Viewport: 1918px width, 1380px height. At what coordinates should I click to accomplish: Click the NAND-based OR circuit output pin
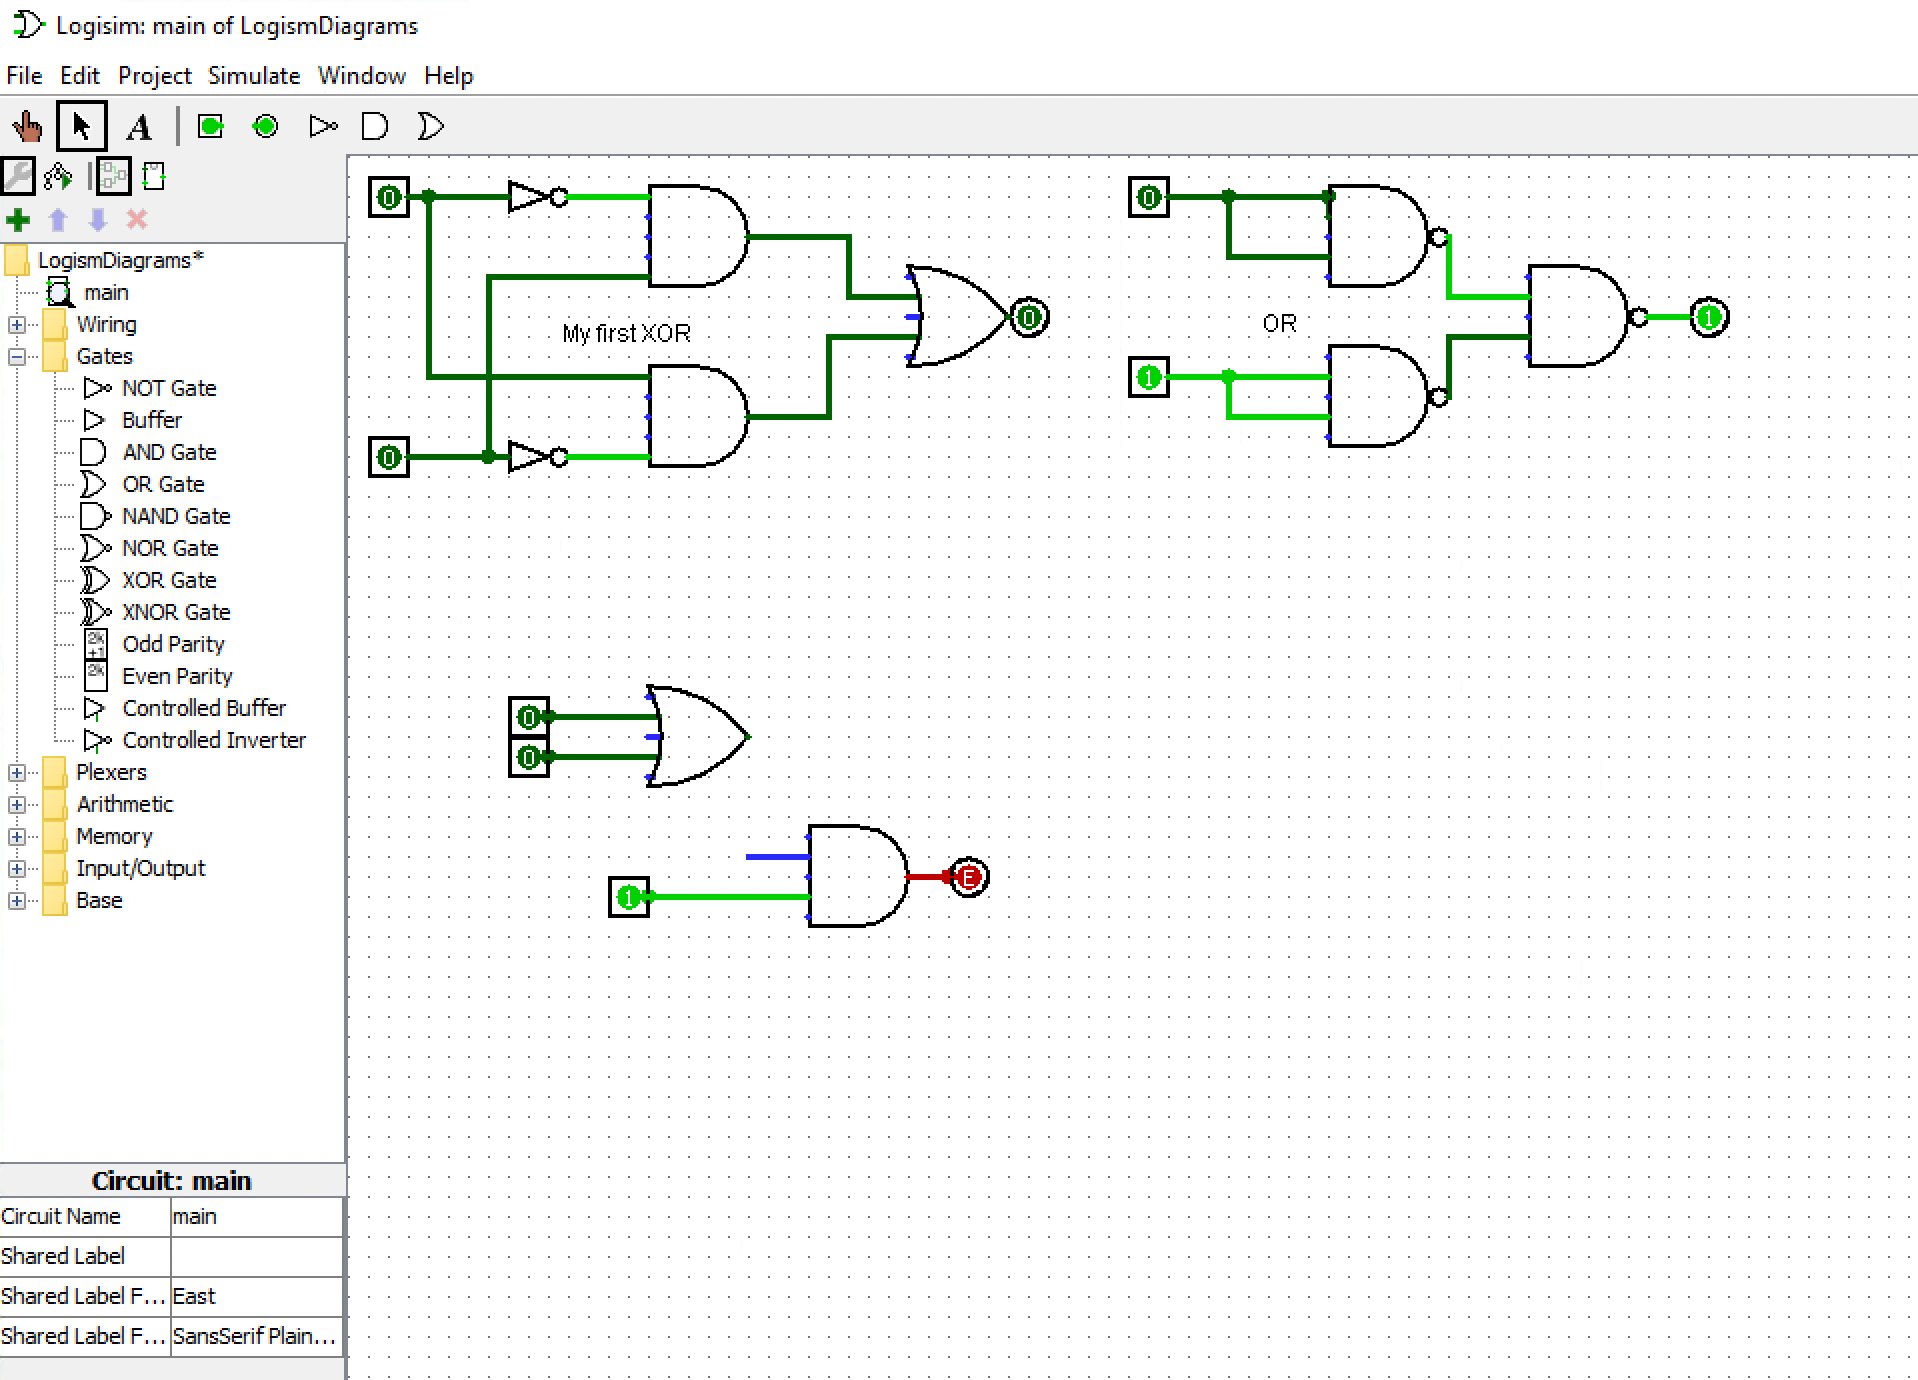(x=1709, y=317)
